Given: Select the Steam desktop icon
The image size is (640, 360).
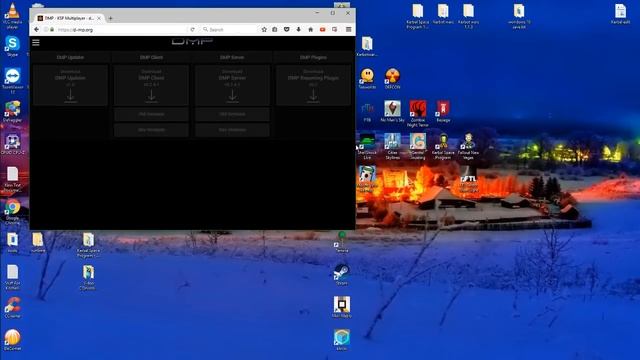Looking at the screenshot, I should click(x=341, y=275).
